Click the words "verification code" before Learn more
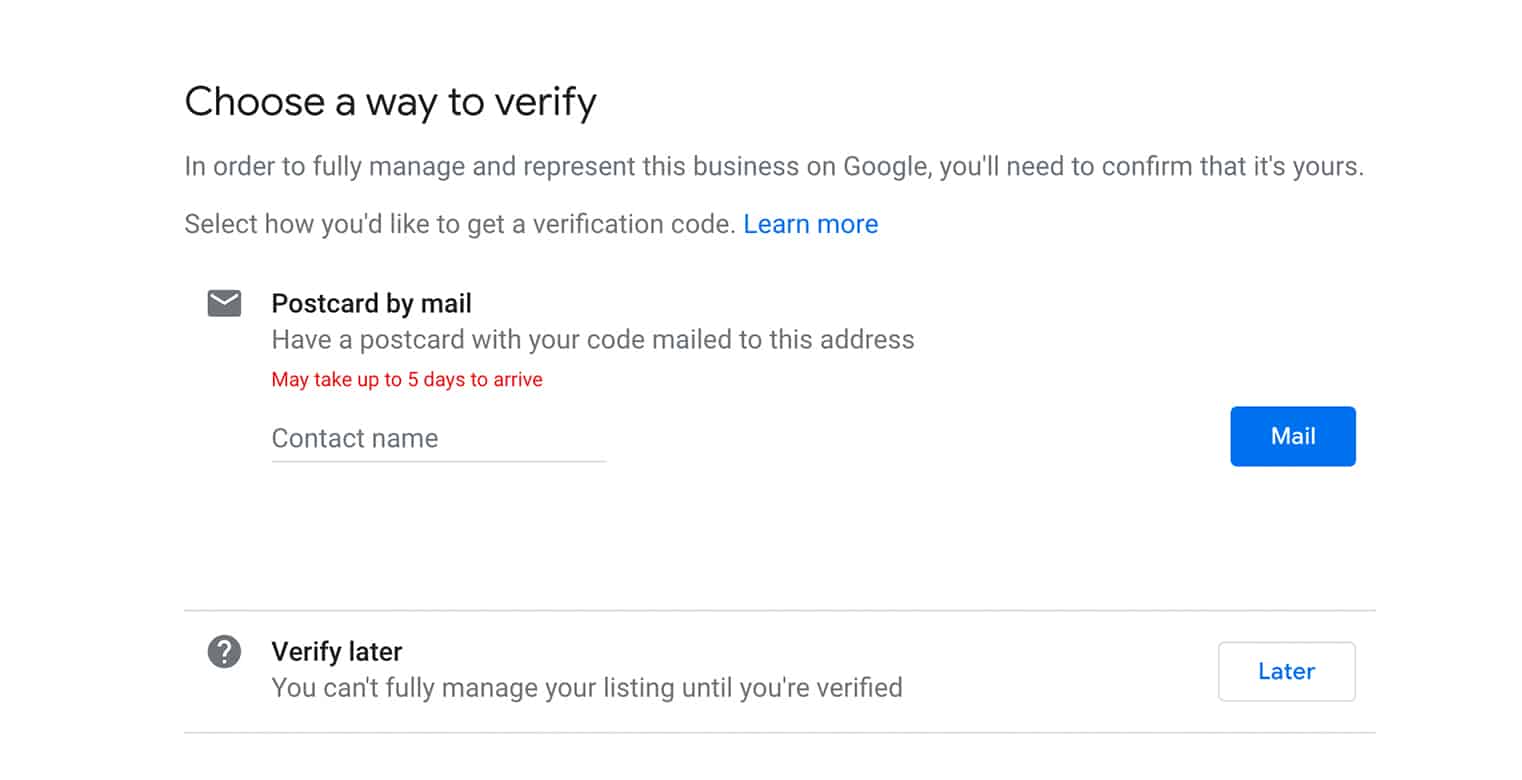1522x780 pixels. (634, 224)
